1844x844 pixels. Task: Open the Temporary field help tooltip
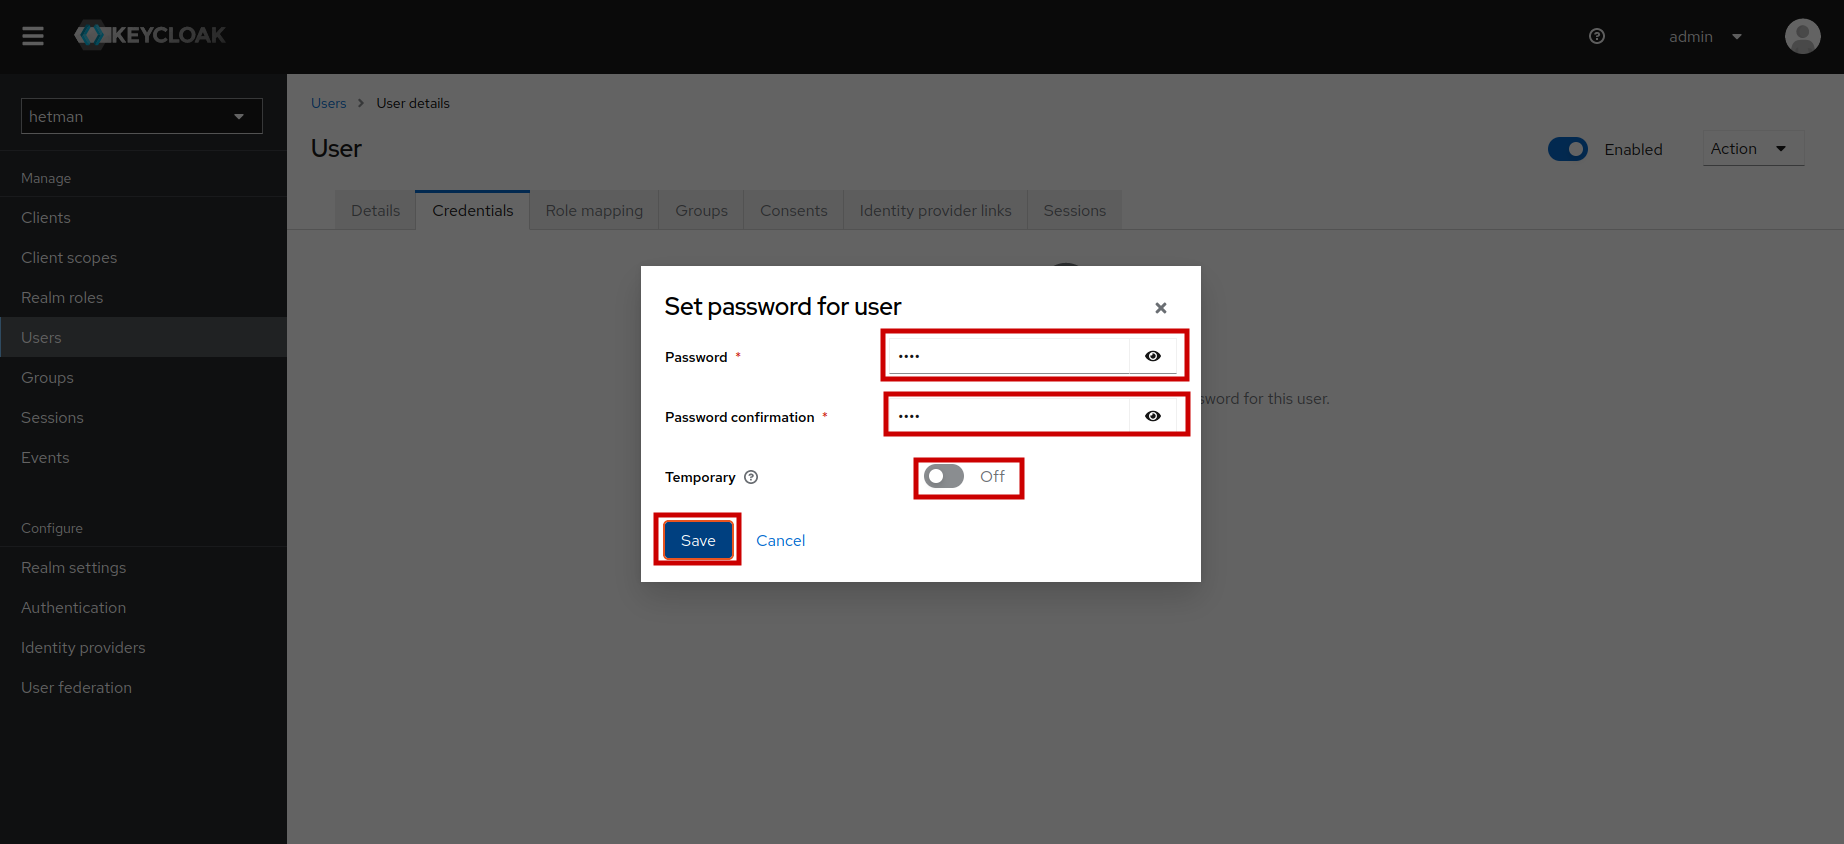coord(751,477)
